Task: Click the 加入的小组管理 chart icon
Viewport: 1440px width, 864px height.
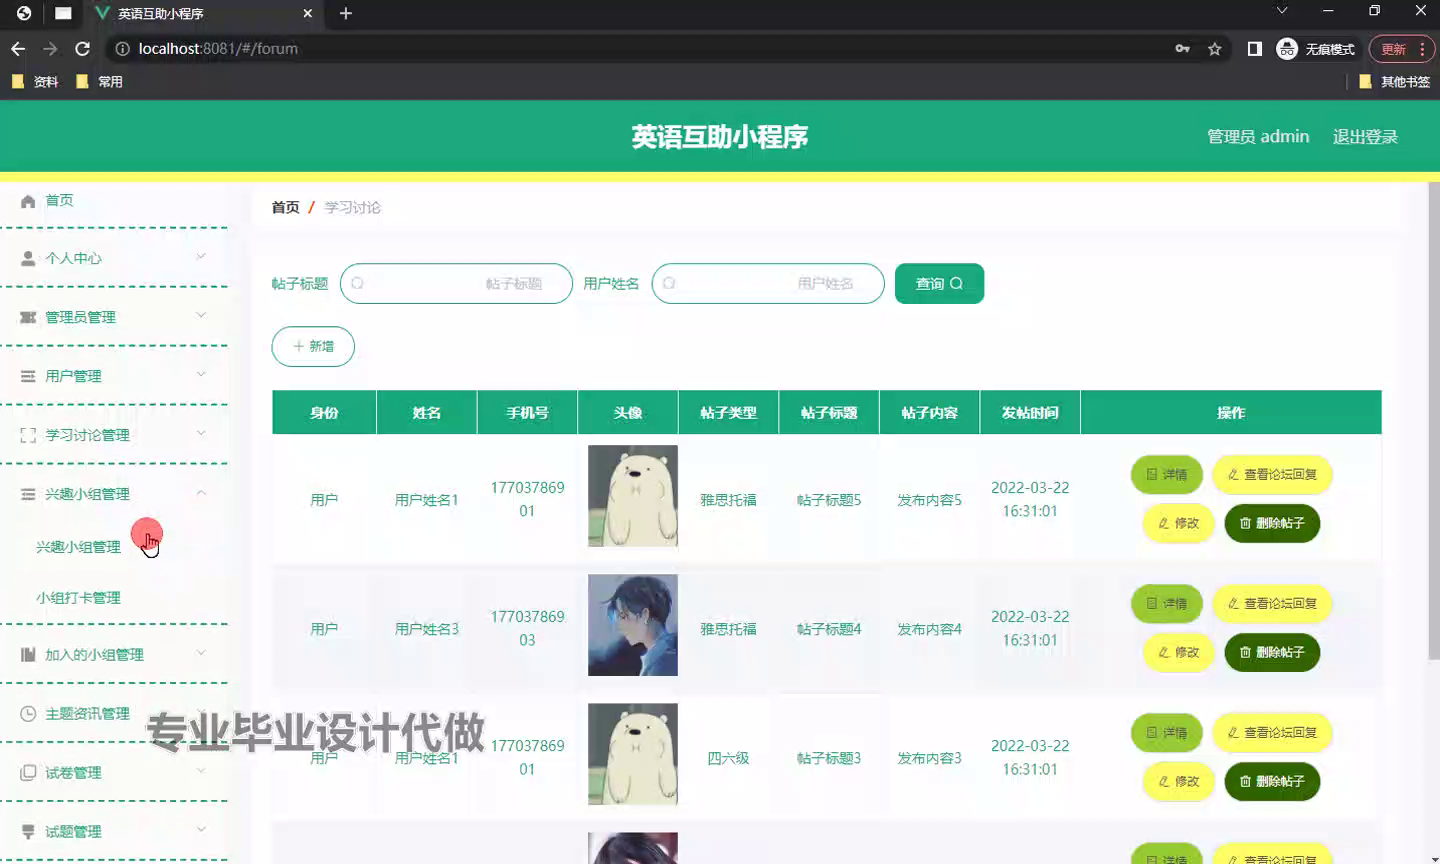Action: [x=28, y=654]
